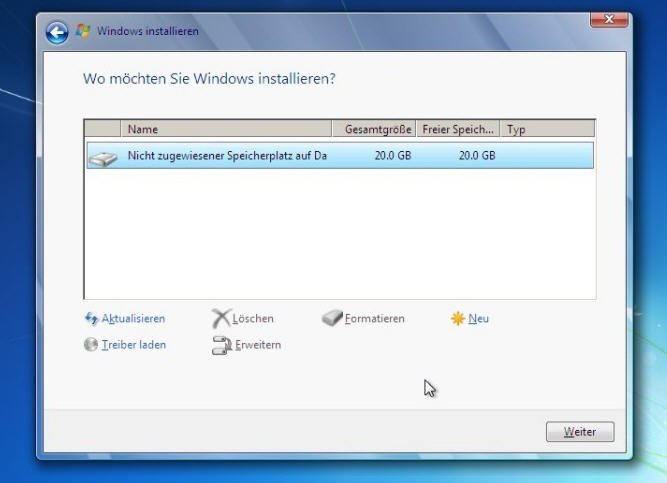This screenshot has width=667, height=483.
Task: Sort by the Name column header
Action: (226, 129)
